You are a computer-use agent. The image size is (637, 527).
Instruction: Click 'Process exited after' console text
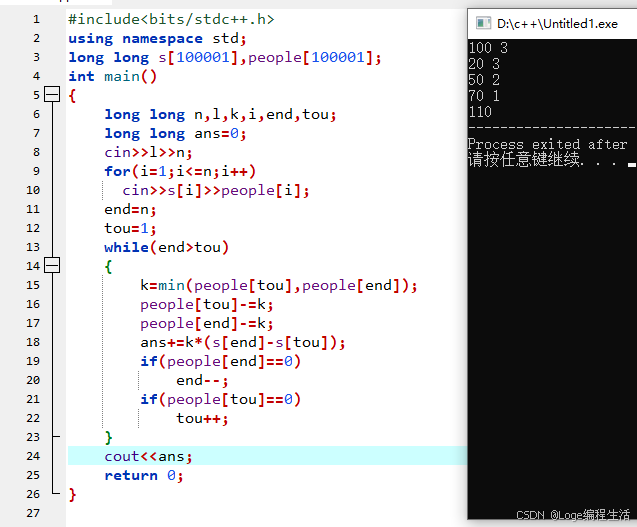click(548, 144)
